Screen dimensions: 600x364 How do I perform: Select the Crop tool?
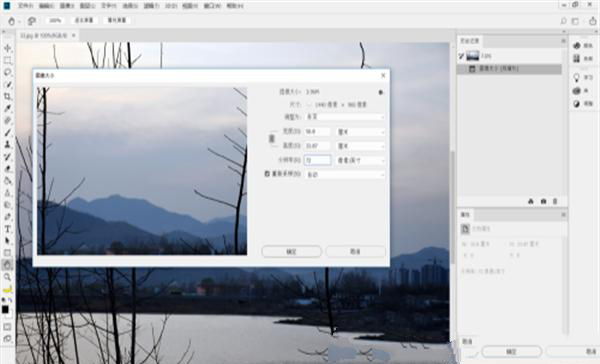(7, 96)
